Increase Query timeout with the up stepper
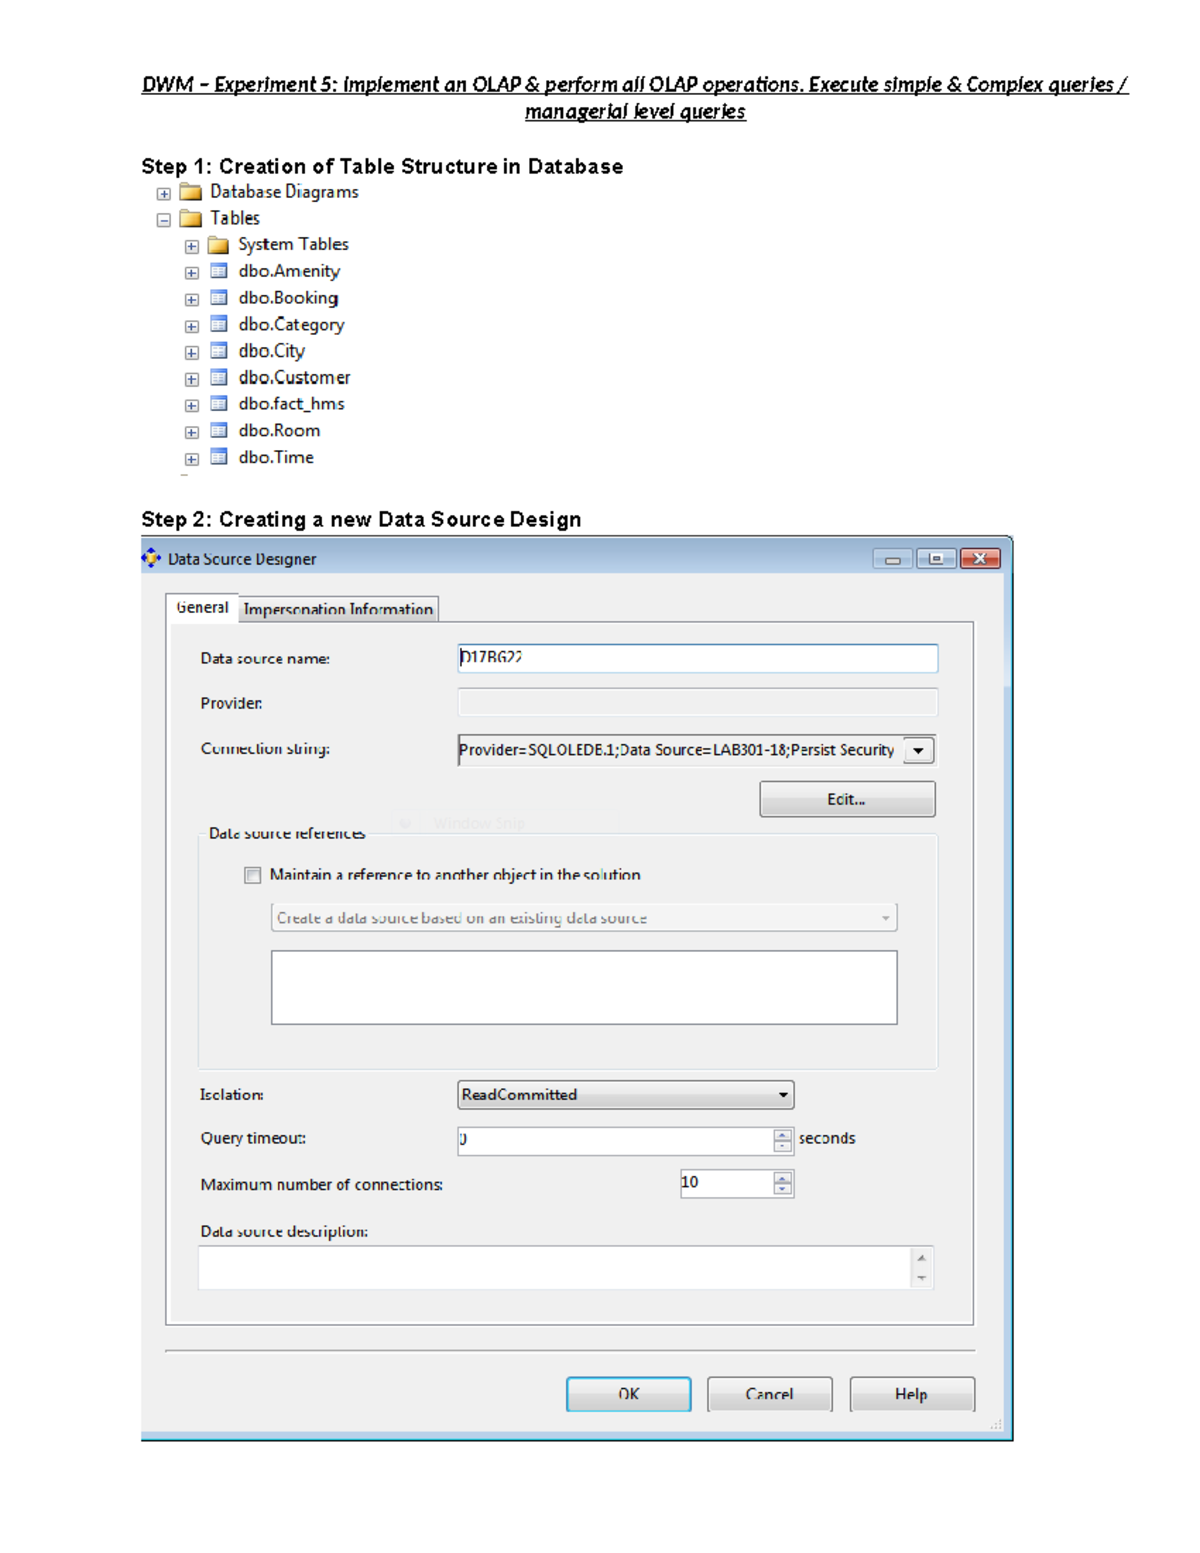Image resolution: width=1200 pixels, height=1553 pixels. coord(781,1132)
